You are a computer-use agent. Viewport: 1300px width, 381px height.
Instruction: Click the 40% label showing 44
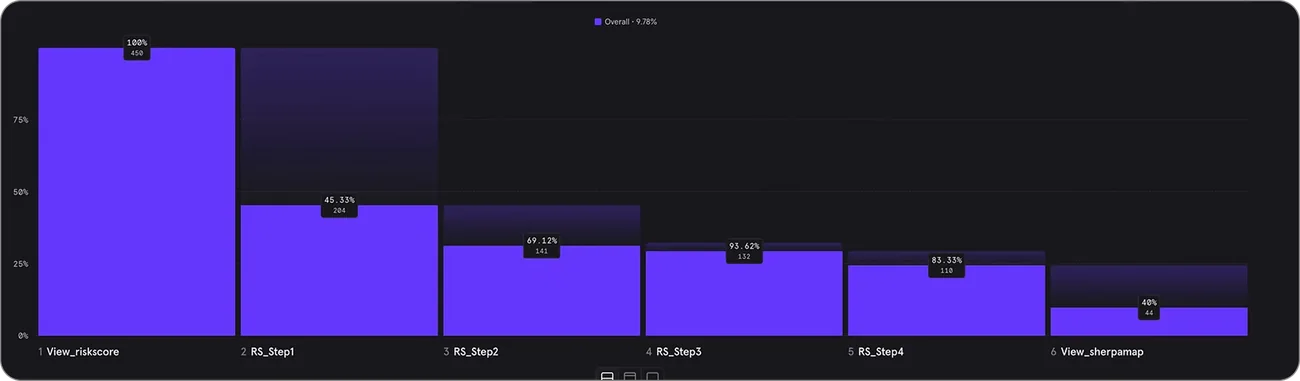[x=1148, y=308]
